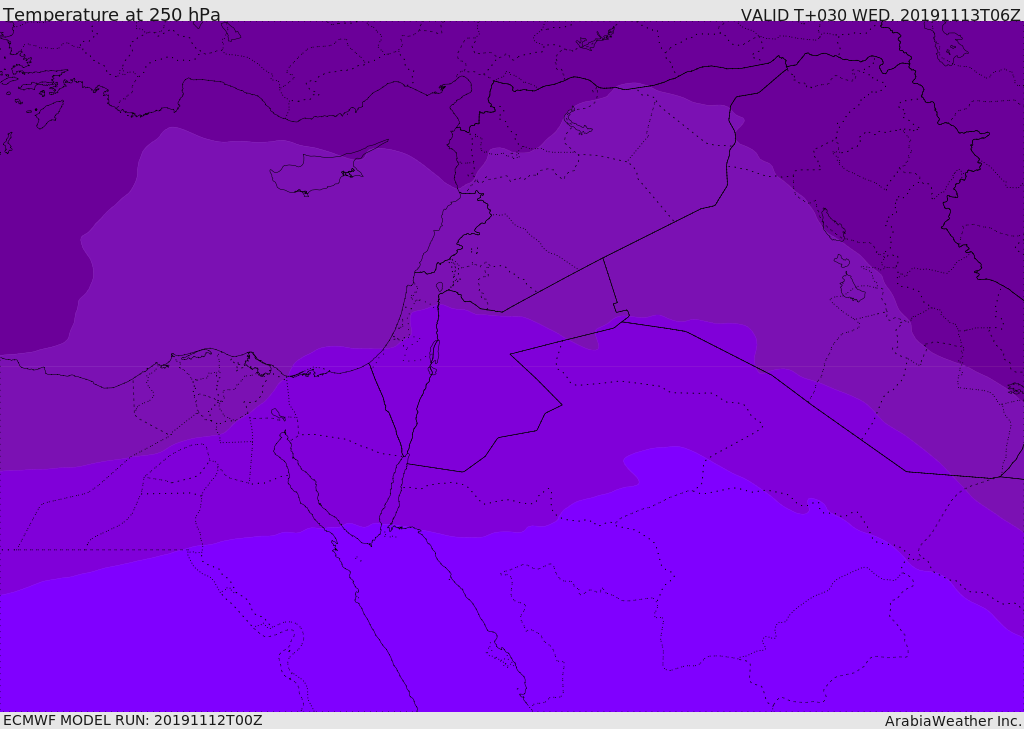Select the island of Cyprus

coord(315,177)
